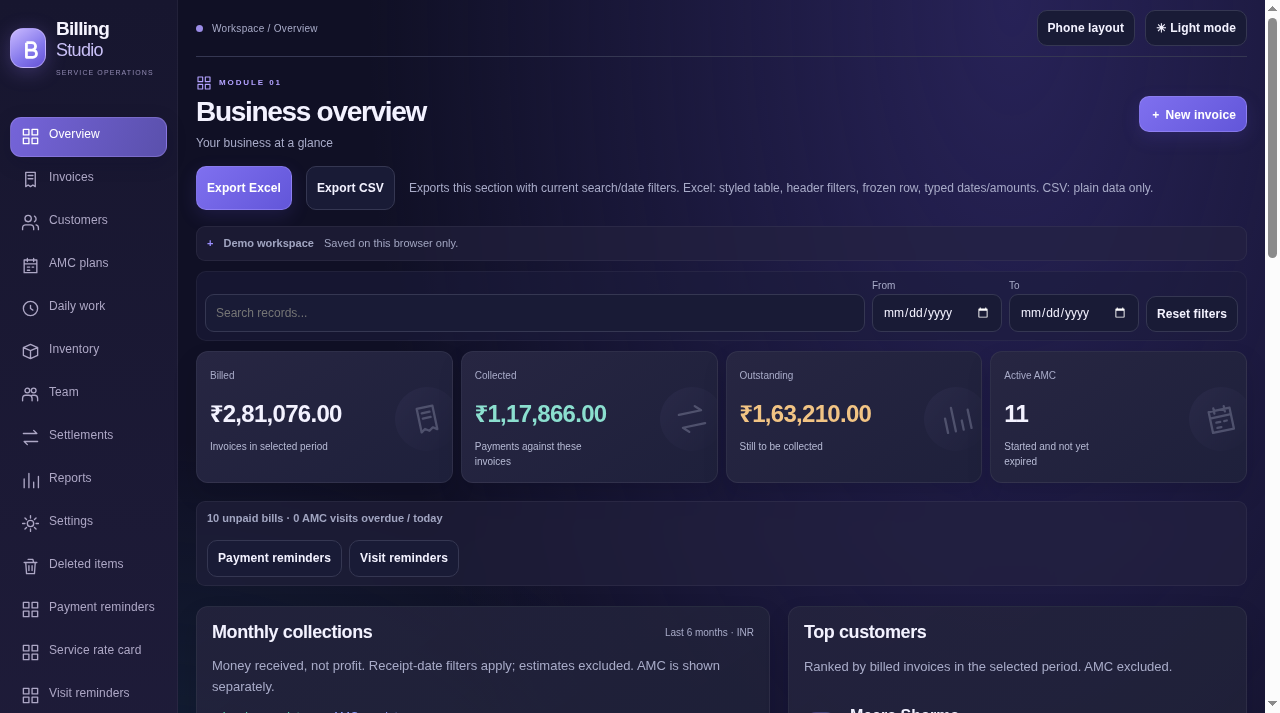Select Settlements in the sidebar menu
The image size is (1280, 713).
pyautogui.click(x=88, y=437)
